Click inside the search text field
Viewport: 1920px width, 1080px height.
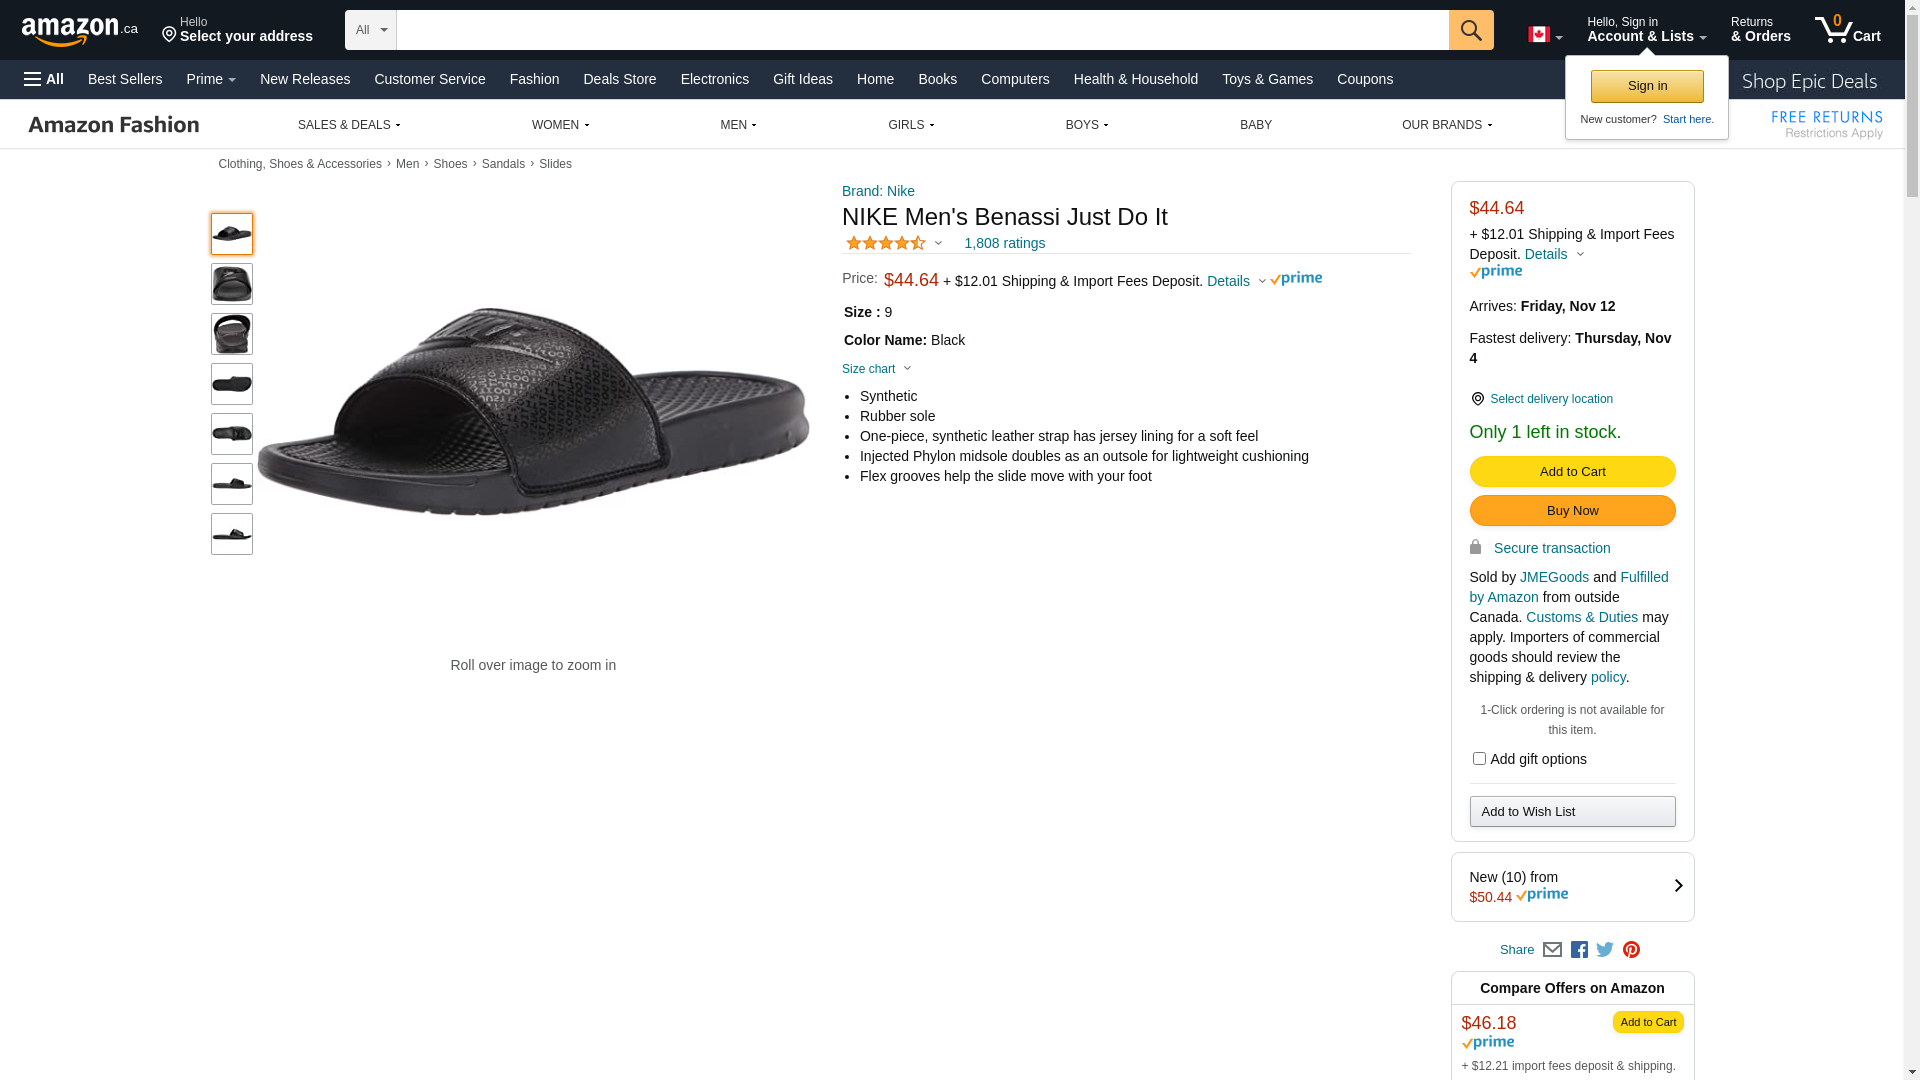tap(922, 30)
